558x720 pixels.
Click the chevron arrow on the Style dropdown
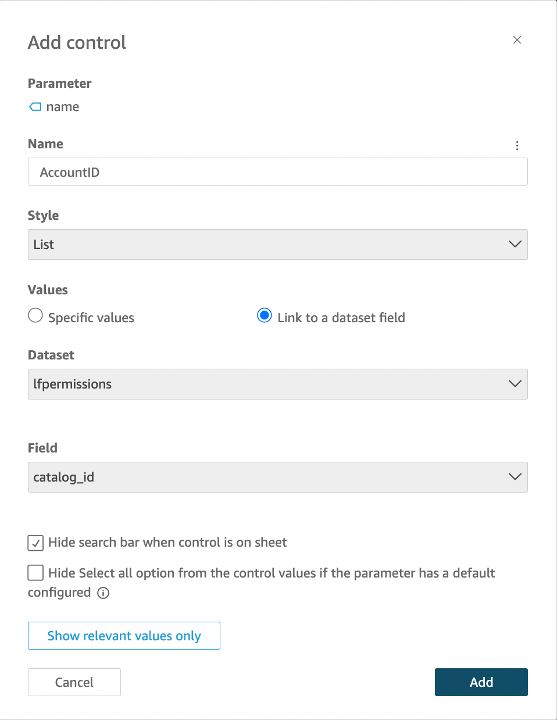(515, 244)
